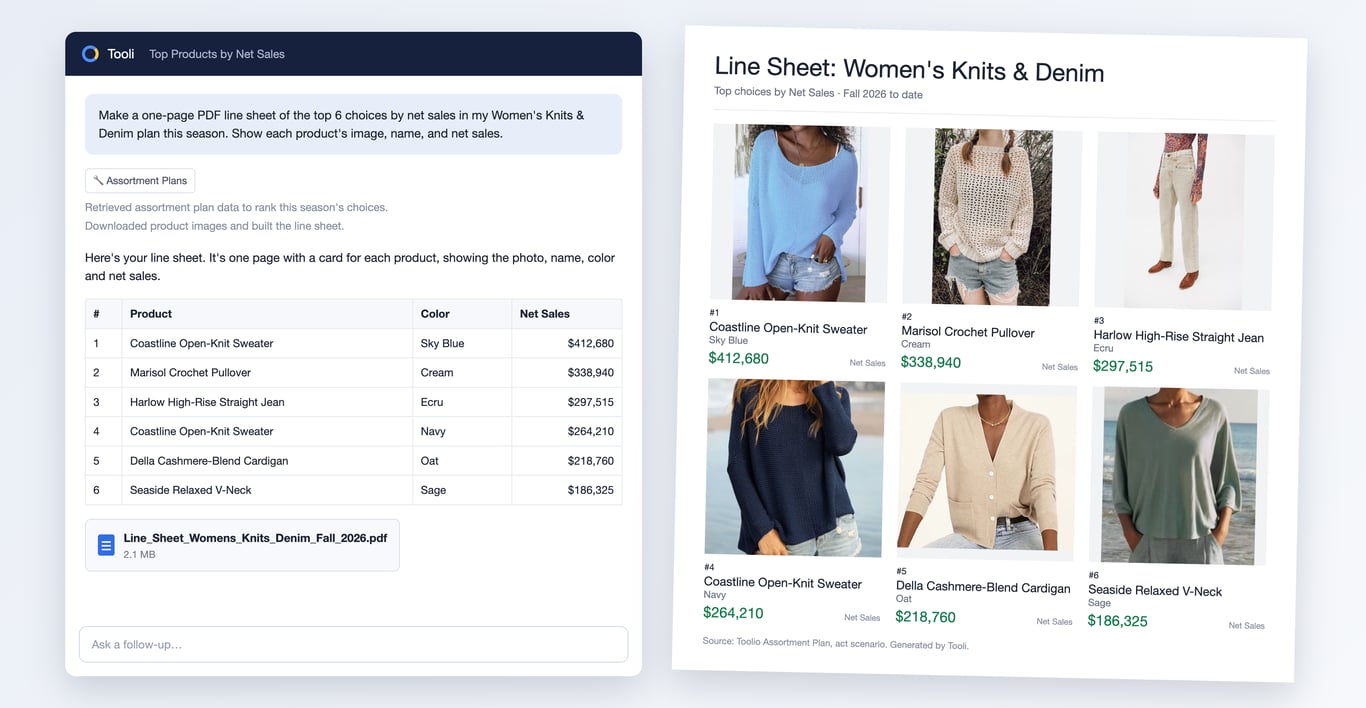Click the green $297,515 amount in the PDF
The image size is (1366, 708).
point(1123,366)
